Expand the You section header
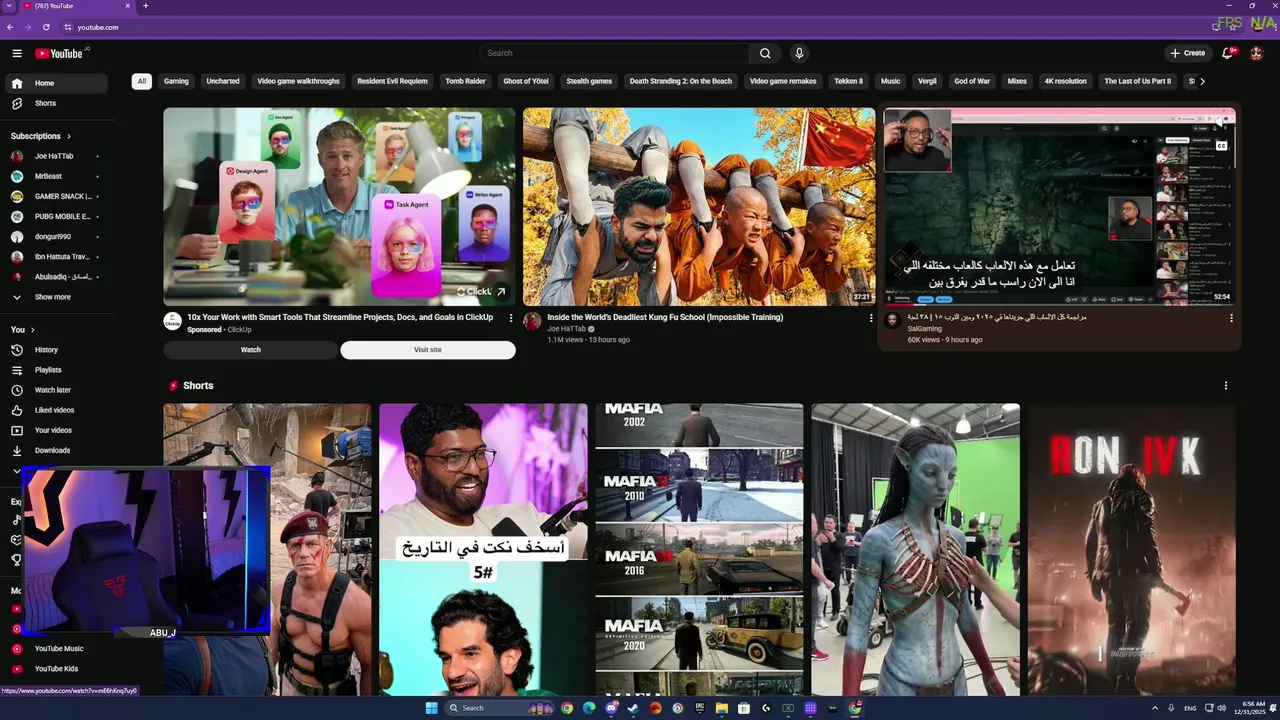 (x=23, y=329)
